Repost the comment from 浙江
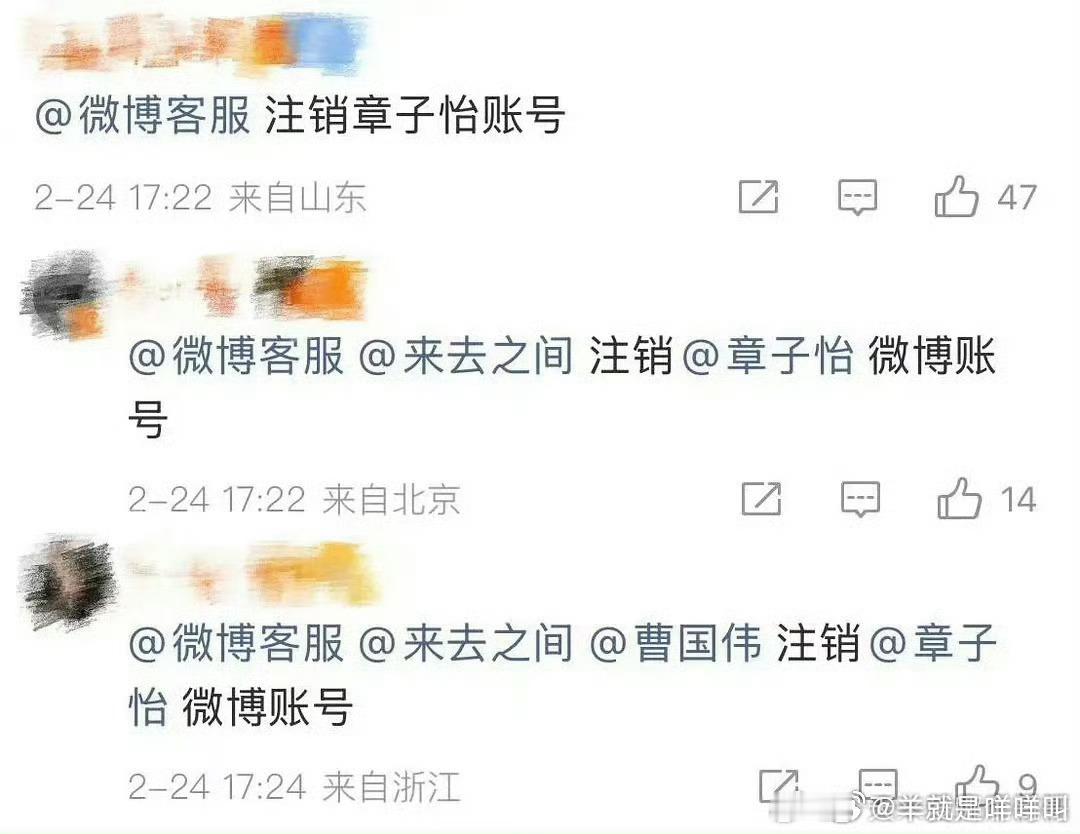The width and height of the screenshot is (1080, 834). tap(778, 786)
